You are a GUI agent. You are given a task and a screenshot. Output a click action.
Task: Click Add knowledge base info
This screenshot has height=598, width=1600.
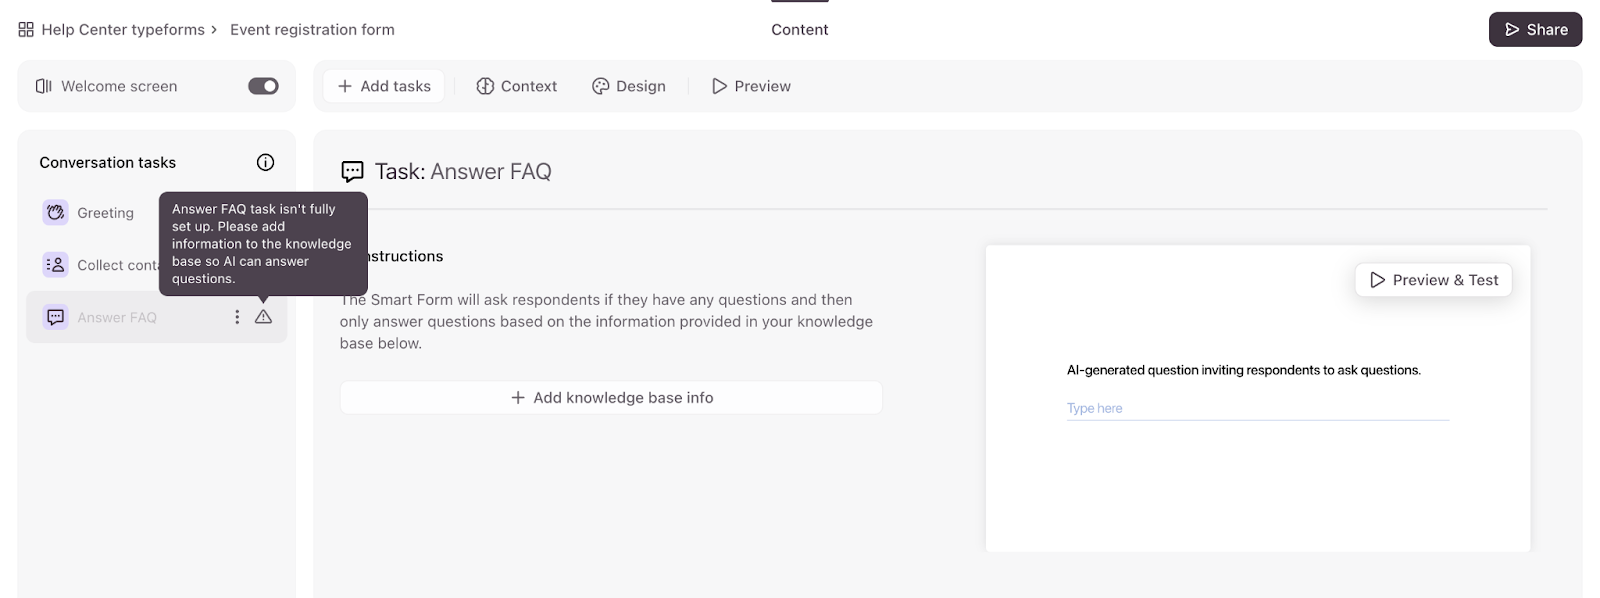pyautogui.click(x=611, y=398)
